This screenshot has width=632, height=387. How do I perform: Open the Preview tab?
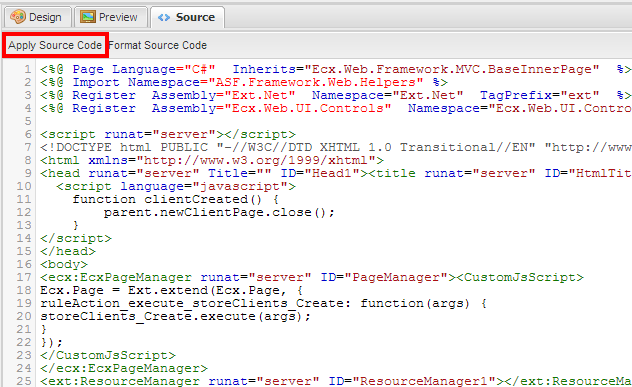coord(110,17)
